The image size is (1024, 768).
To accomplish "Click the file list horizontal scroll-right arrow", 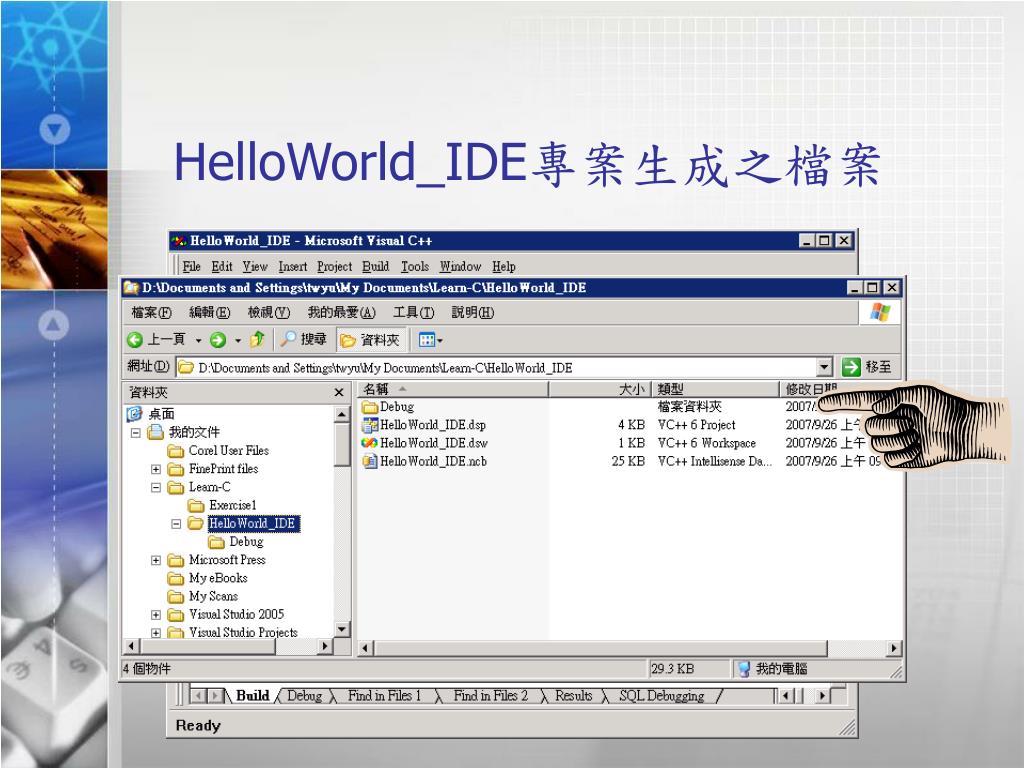I will tap(894, 648).
